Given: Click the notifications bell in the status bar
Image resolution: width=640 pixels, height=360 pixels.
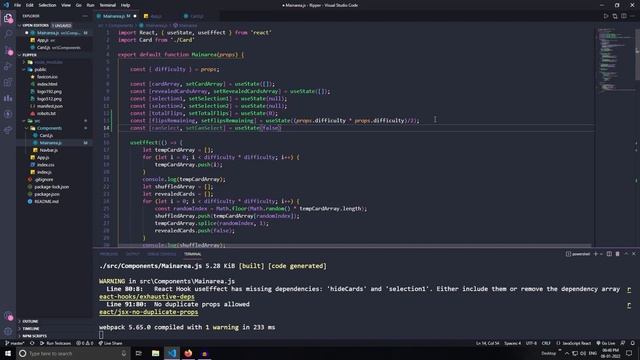Looking at the screenshot, I should (x=633, y=343).
